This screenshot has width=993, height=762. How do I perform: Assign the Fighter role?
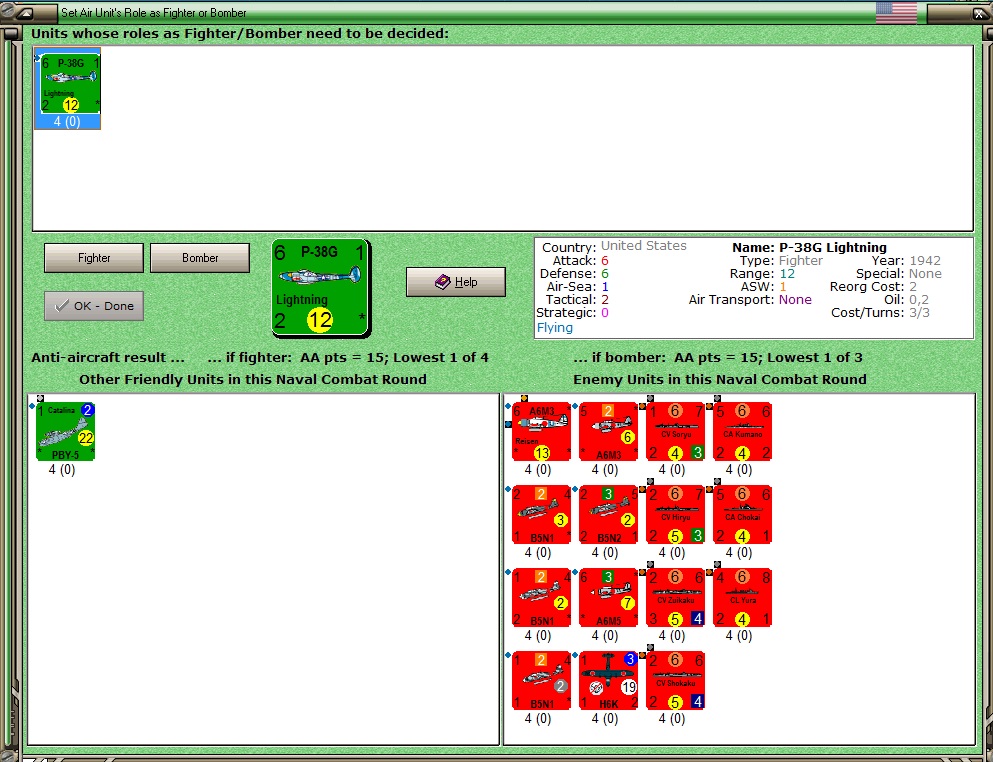pyautogui.click(x=94, y=258)
